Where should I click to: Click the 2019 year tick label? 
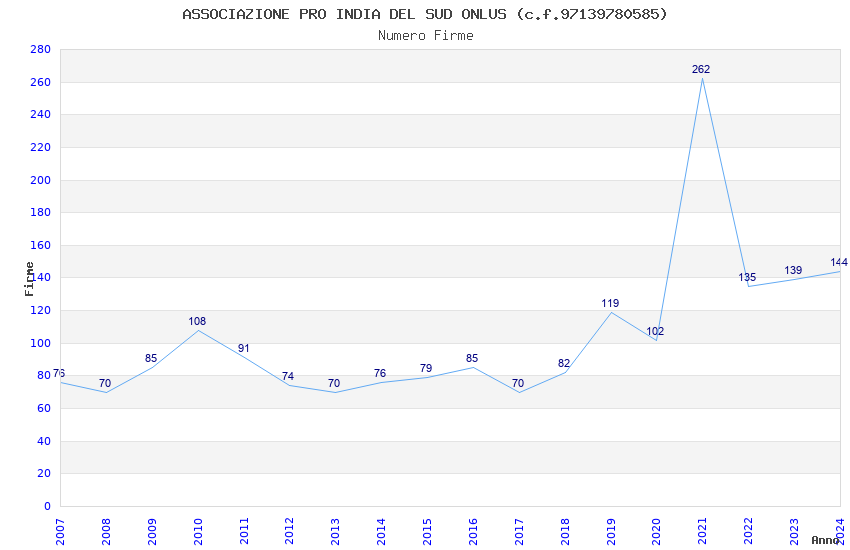(611, 531)
